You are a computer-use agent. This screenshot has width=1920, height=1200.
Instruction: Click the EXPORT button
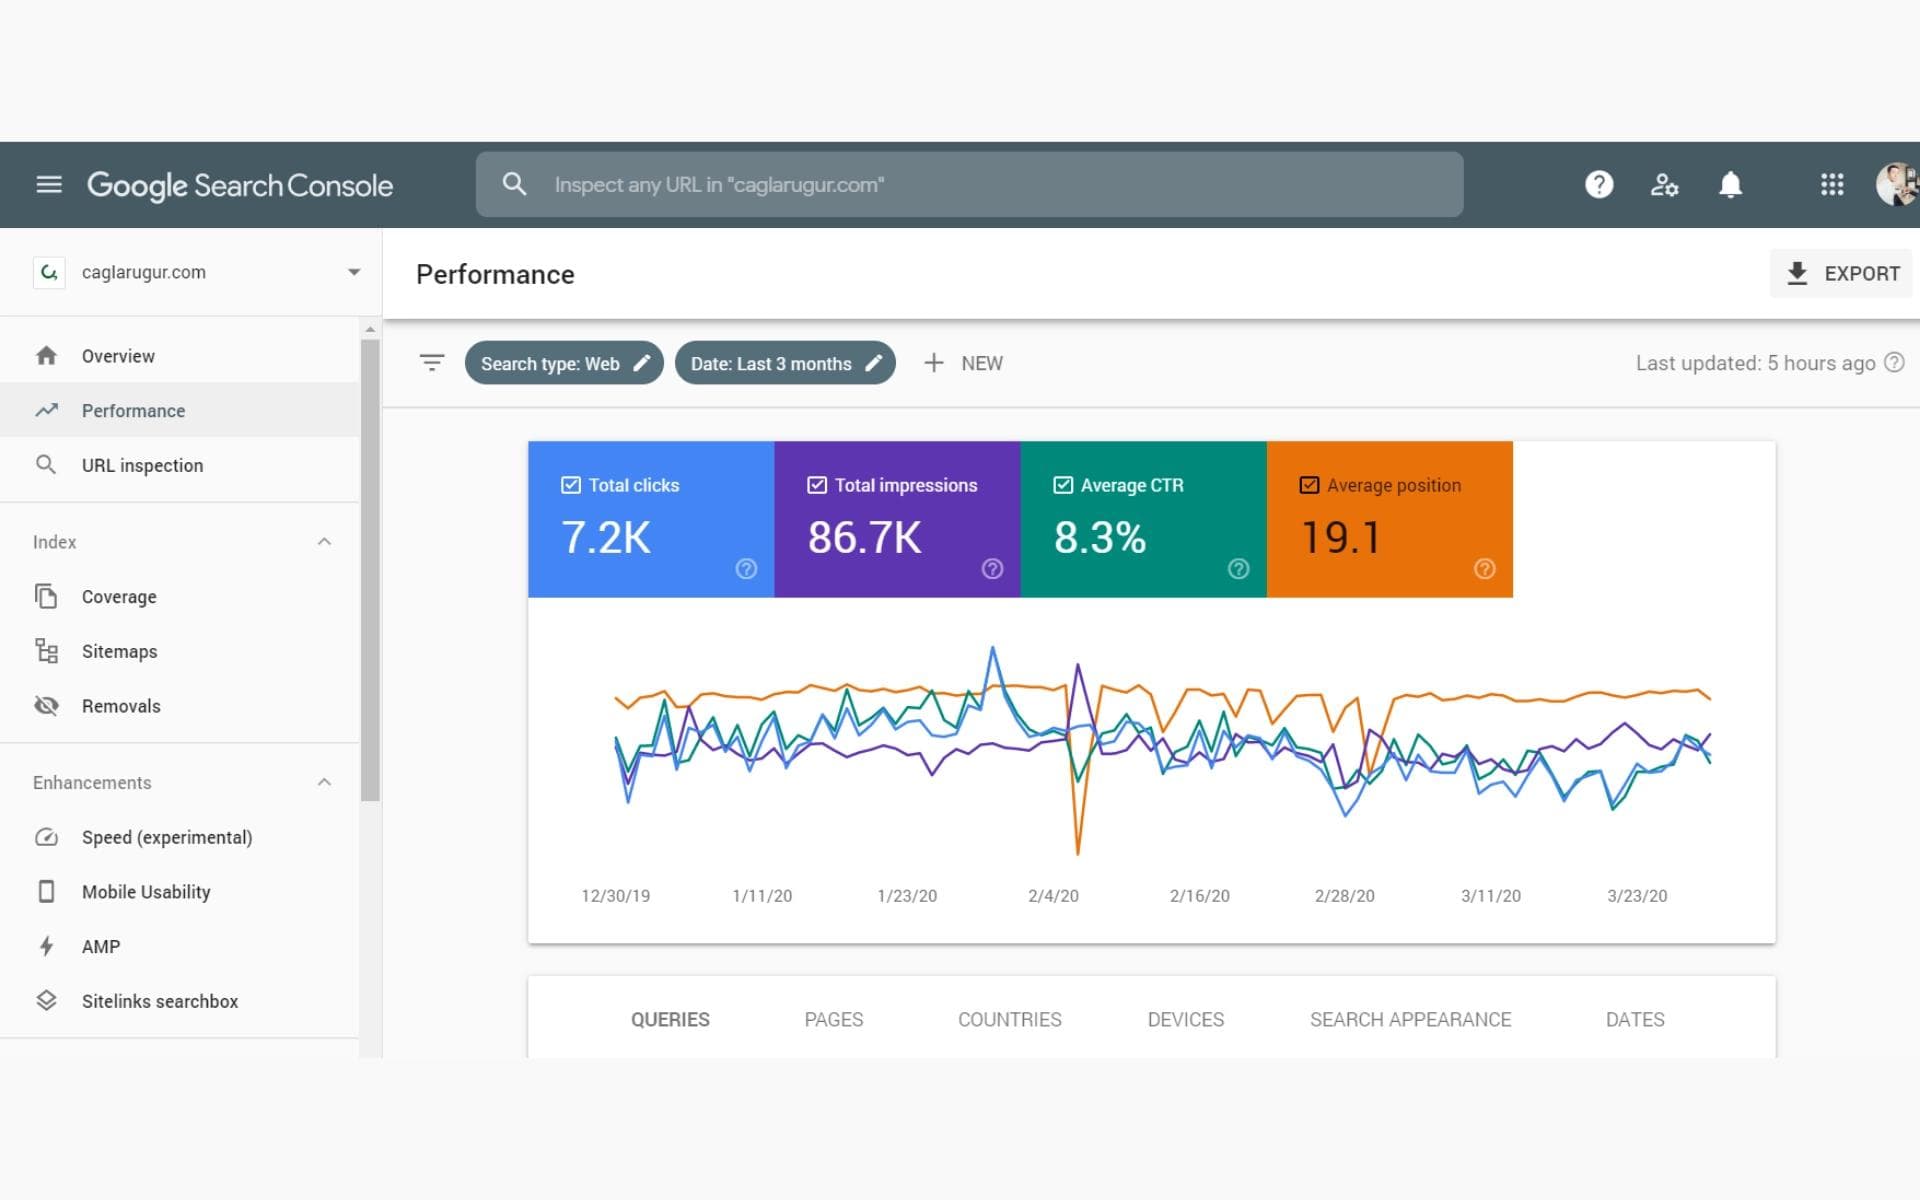[x=1840, y=272]
